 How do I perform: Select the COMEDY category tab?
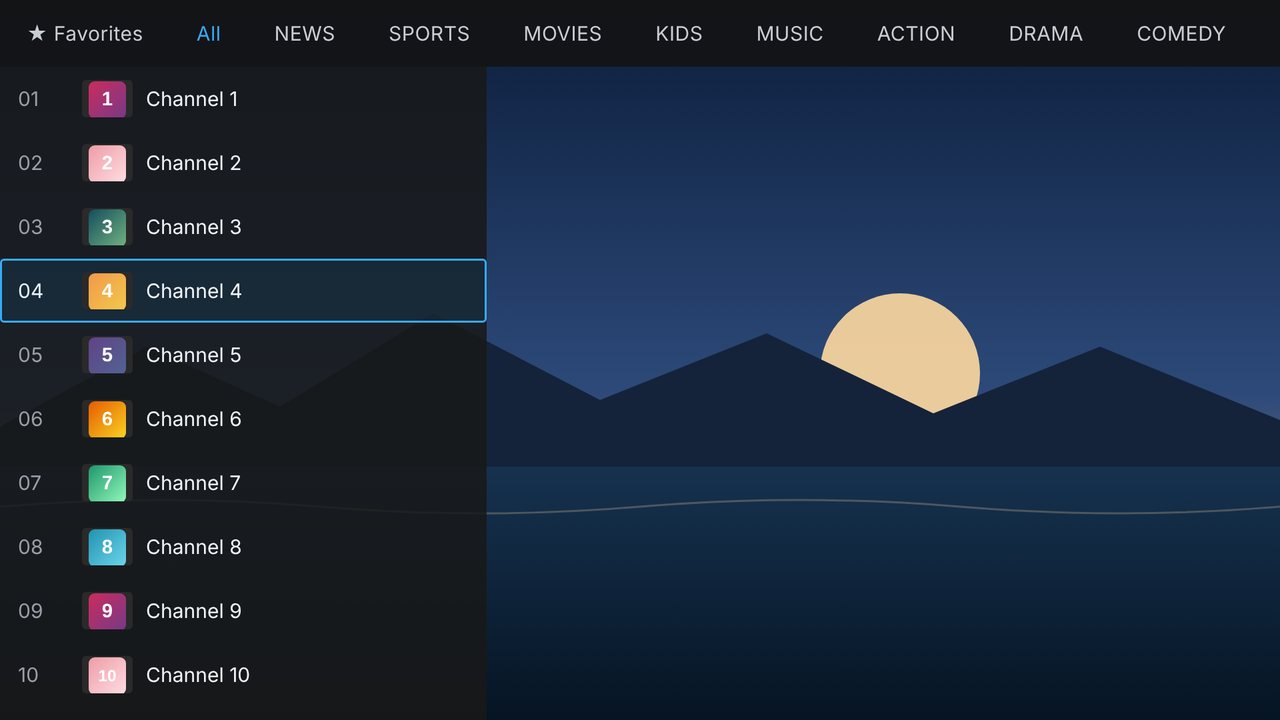(x=1181, y=34)
